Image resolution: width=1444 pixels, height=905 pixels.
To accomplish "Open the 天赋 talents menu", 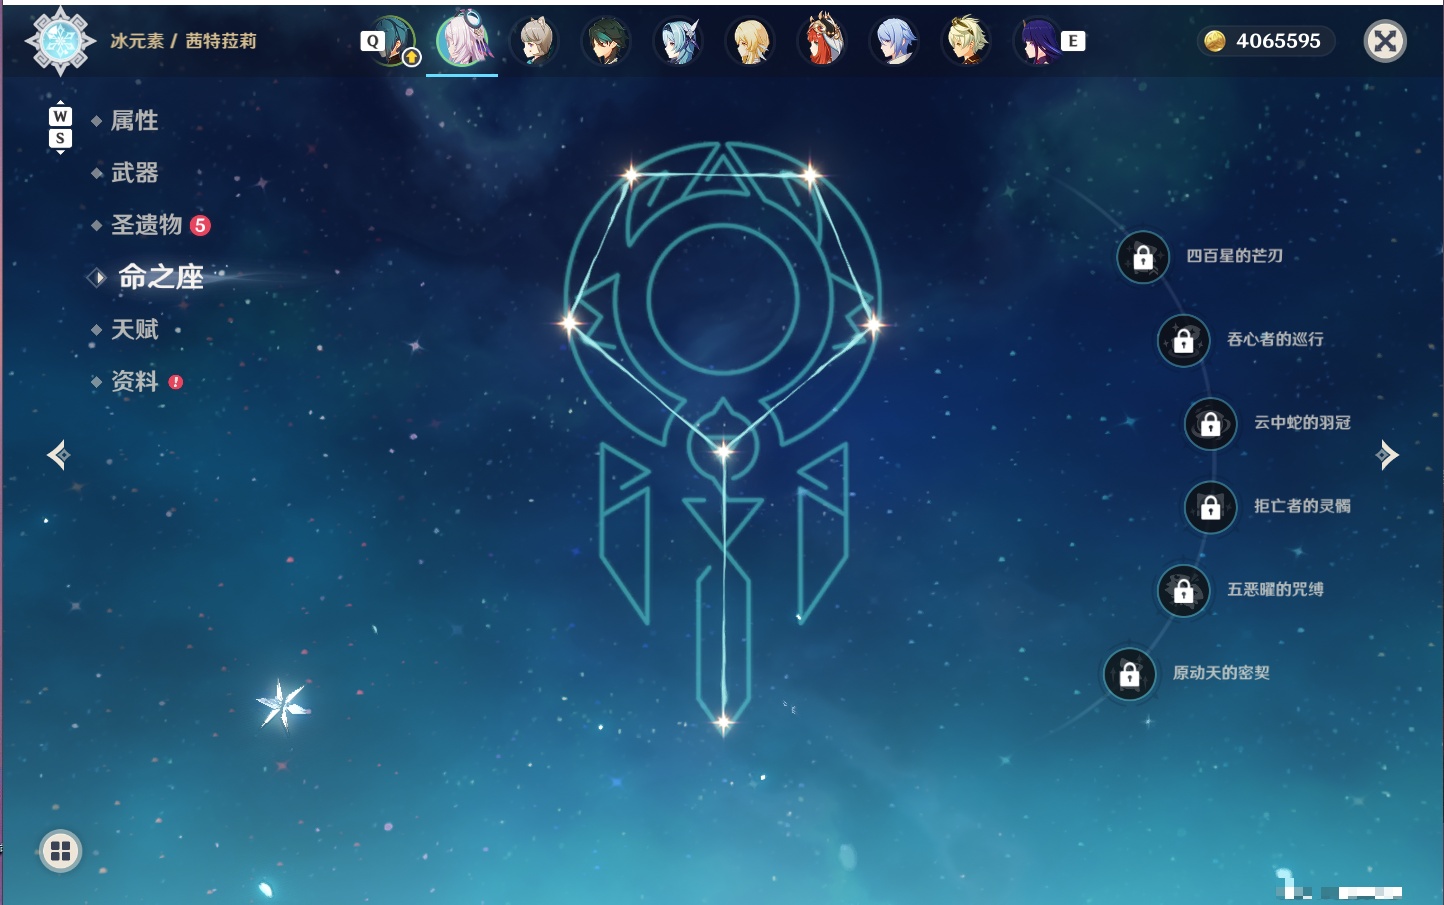I will coord(134,329).
